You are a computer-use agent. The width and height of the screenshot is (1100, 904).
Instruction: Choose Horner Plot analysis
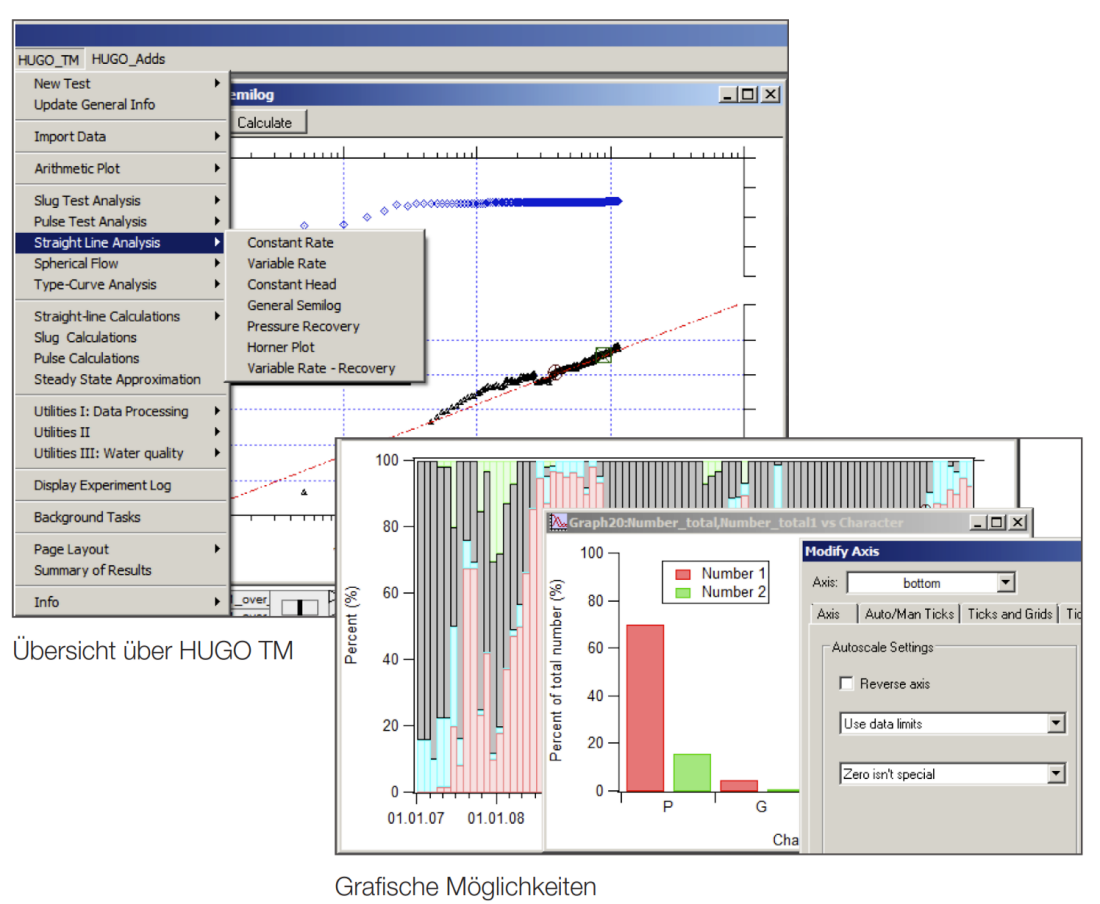pos(325,348)
